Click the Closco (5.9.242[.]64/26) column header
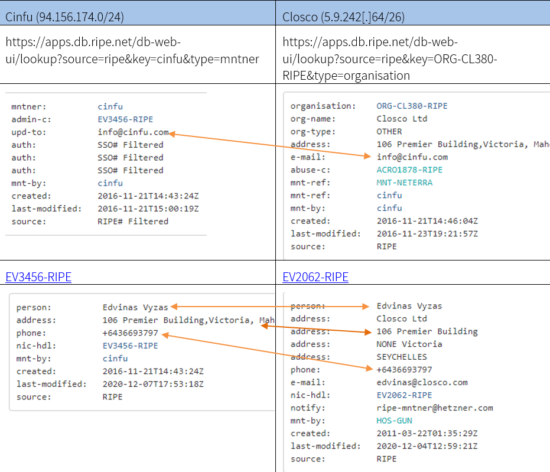Viewport: 550px width, 472px height. point(343,17)
